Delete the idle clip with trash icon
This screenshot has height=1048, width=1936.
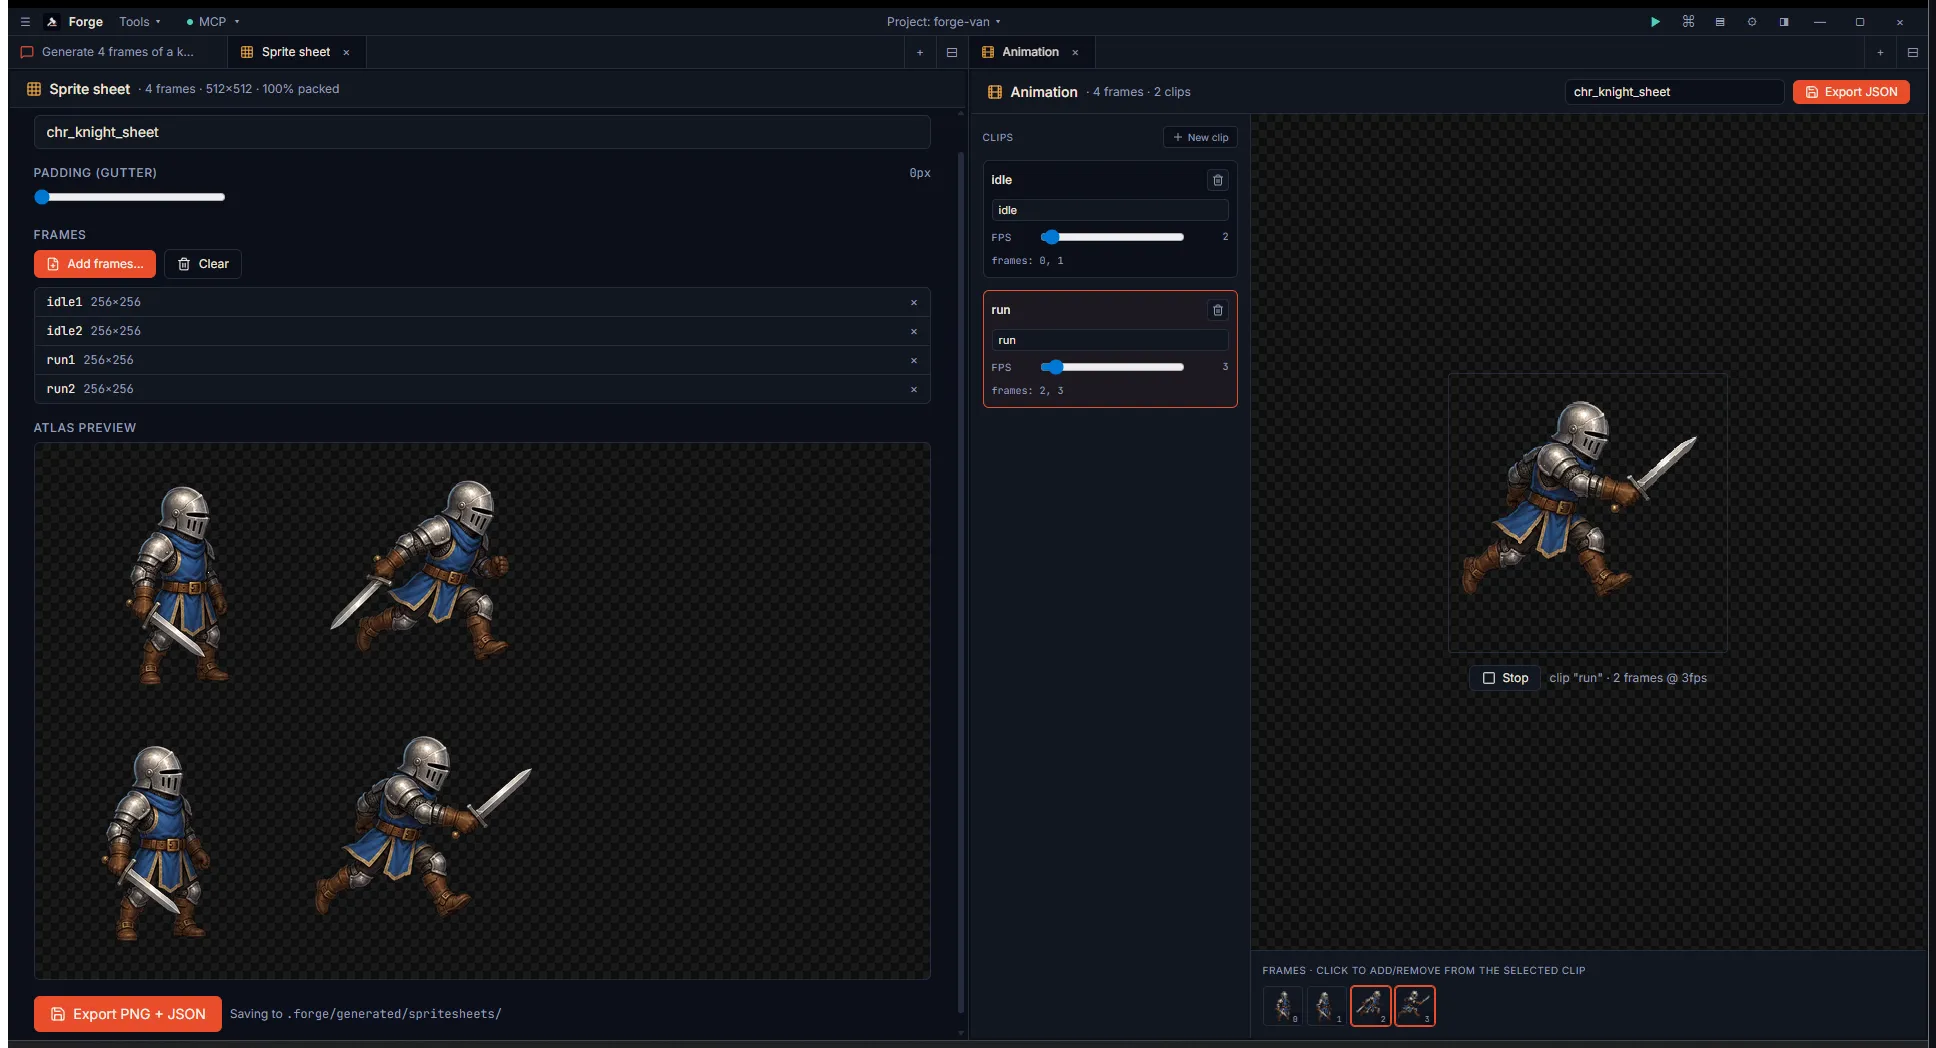1217,180
